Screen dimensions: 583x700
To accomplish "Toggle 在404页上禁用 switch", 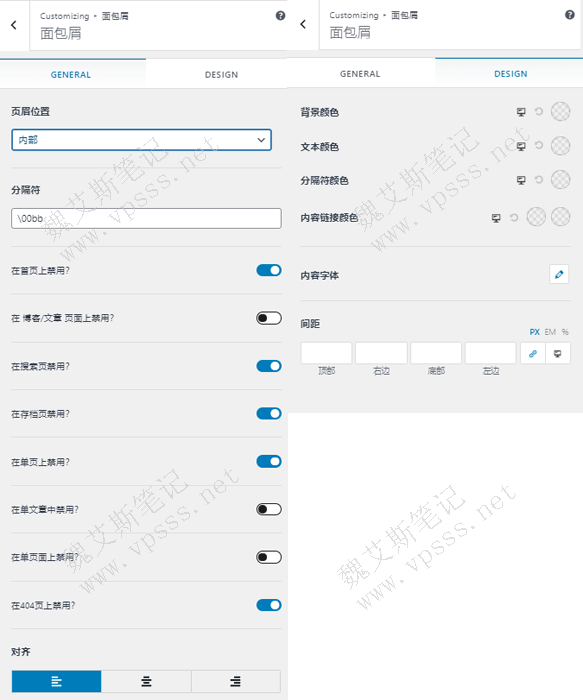I will [269, 605].
